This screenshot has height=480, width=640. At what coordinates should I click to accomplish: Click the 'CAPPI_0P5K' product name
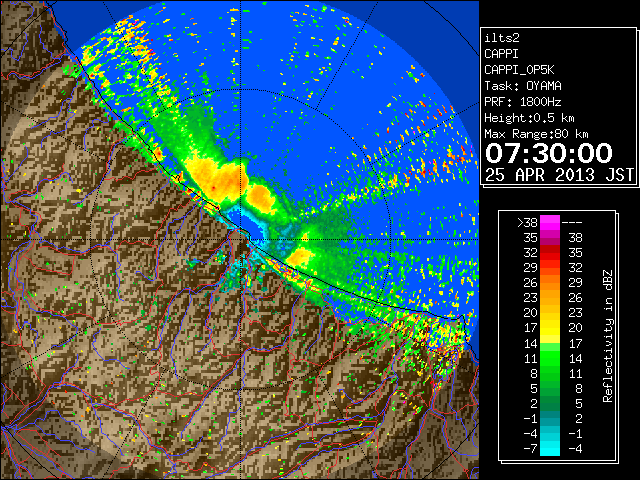(519, 70)
